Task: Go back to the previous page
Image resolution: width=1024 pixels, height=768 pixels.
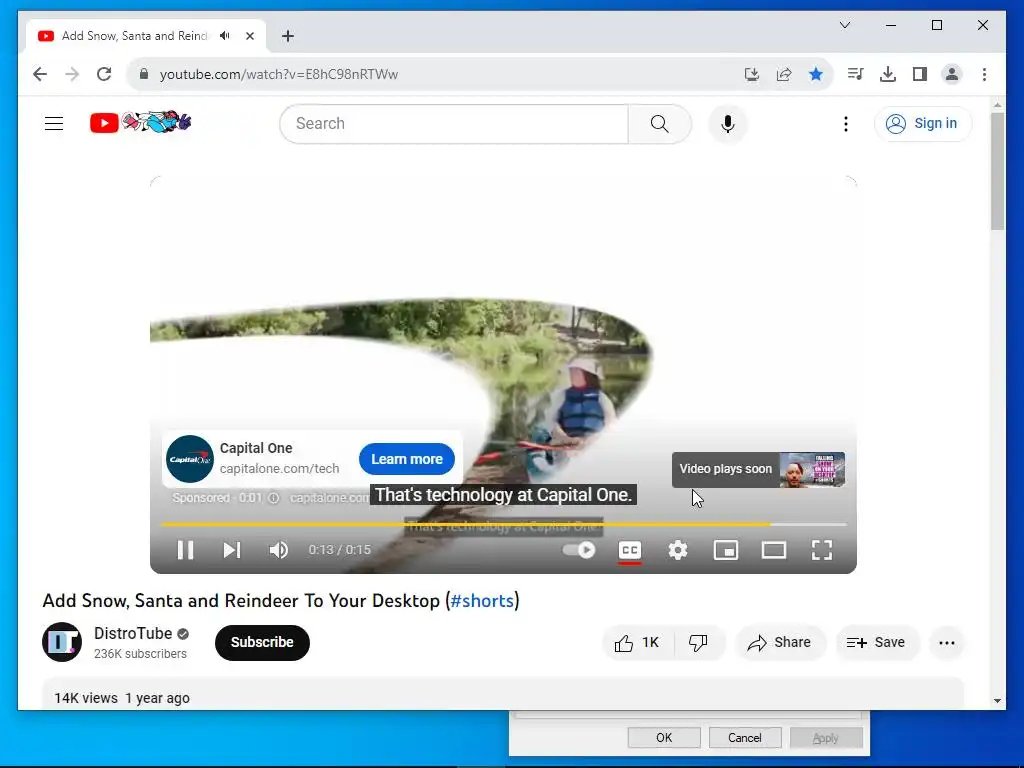Action: click(40, 74)
